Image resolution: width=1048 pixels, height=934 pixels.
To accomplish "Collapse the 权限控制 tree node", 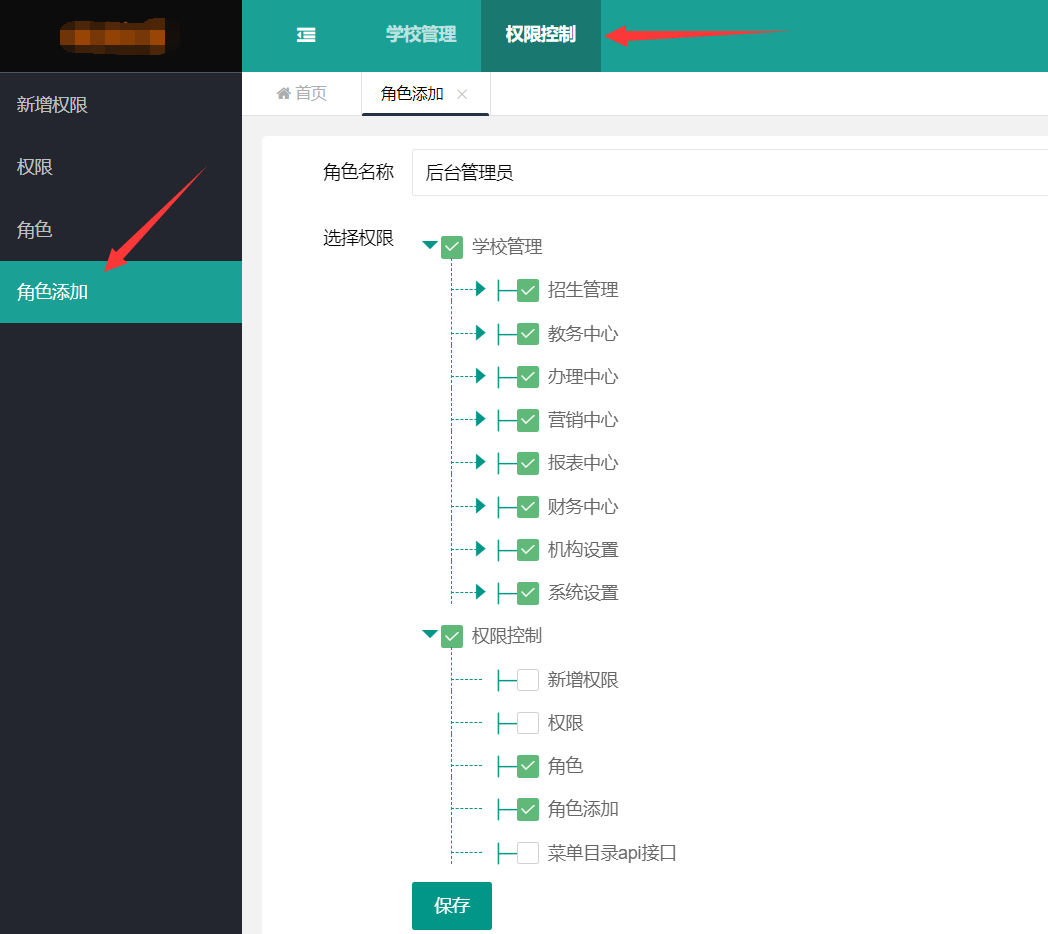I will (x=430, y=633).
